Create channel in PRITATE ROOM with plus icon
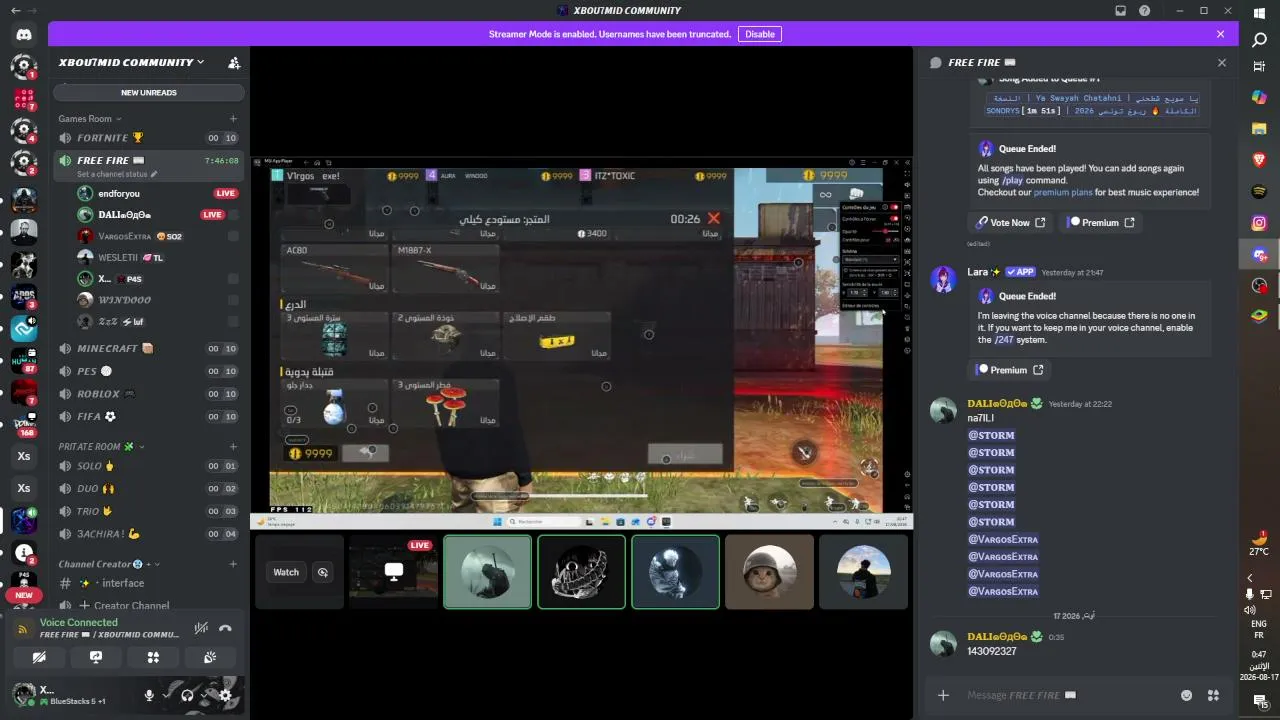The image size is (1280, 720). [x=233, y=447]
